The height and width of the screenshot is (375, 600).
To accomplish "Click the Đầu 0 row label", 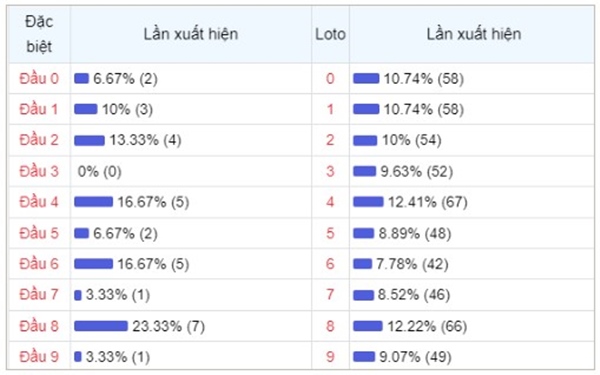I will pos(39,79).
